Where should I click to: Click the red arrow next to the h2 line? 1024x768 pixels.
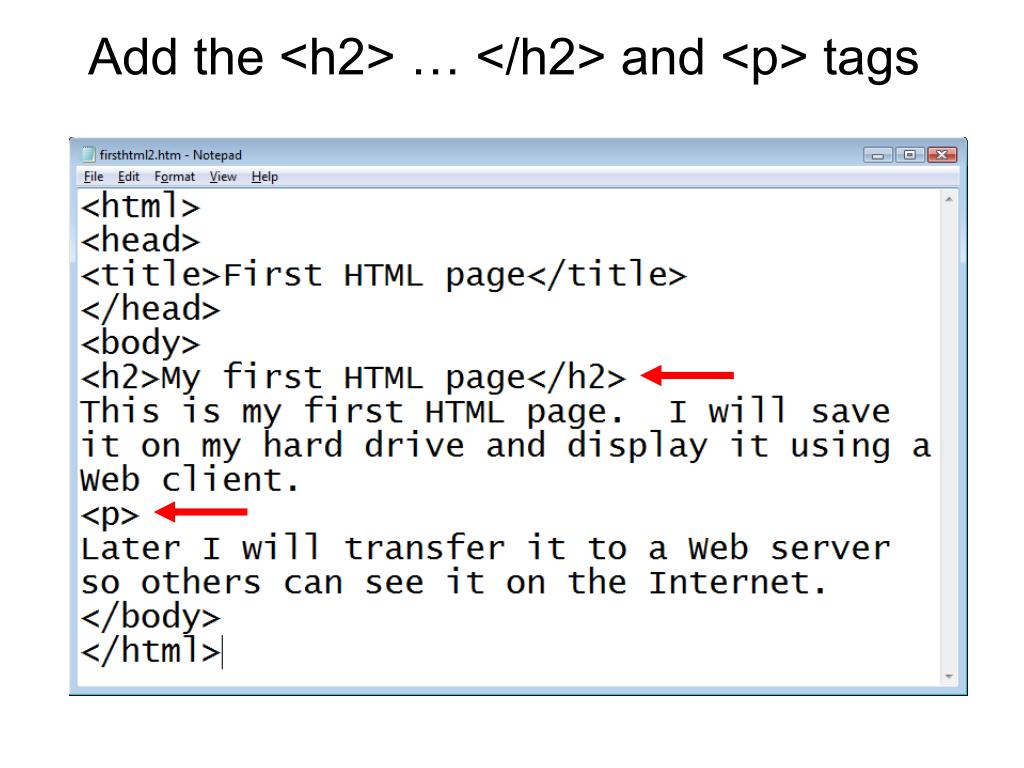(x=687, y=375)
